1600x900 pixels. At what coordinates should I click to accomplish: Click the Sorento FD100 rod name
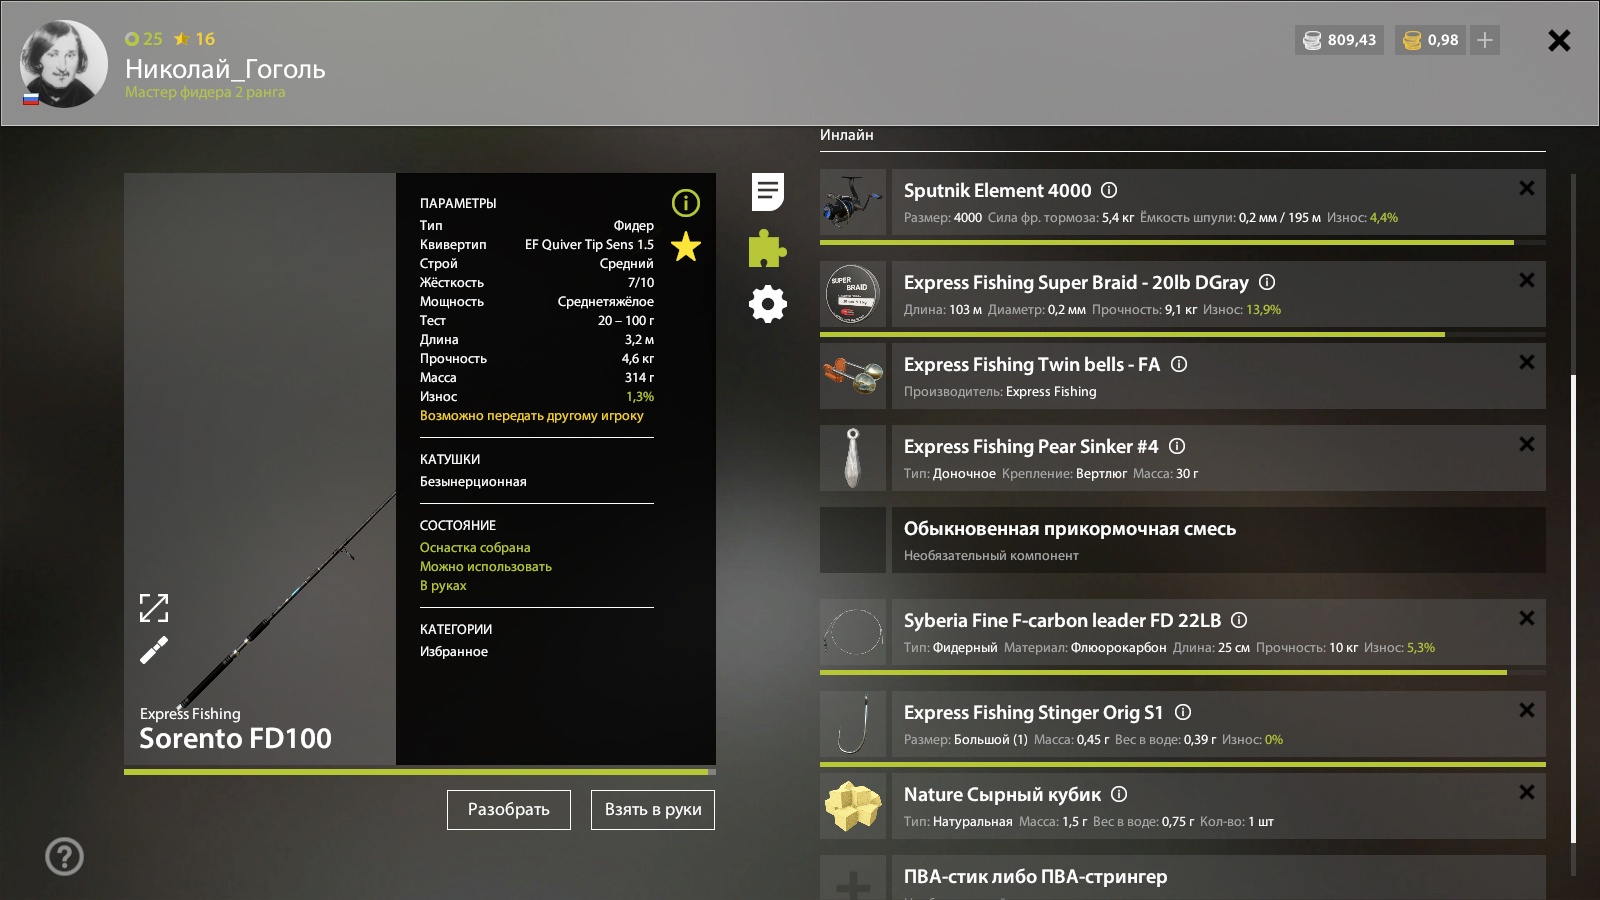tap(235, 738)
